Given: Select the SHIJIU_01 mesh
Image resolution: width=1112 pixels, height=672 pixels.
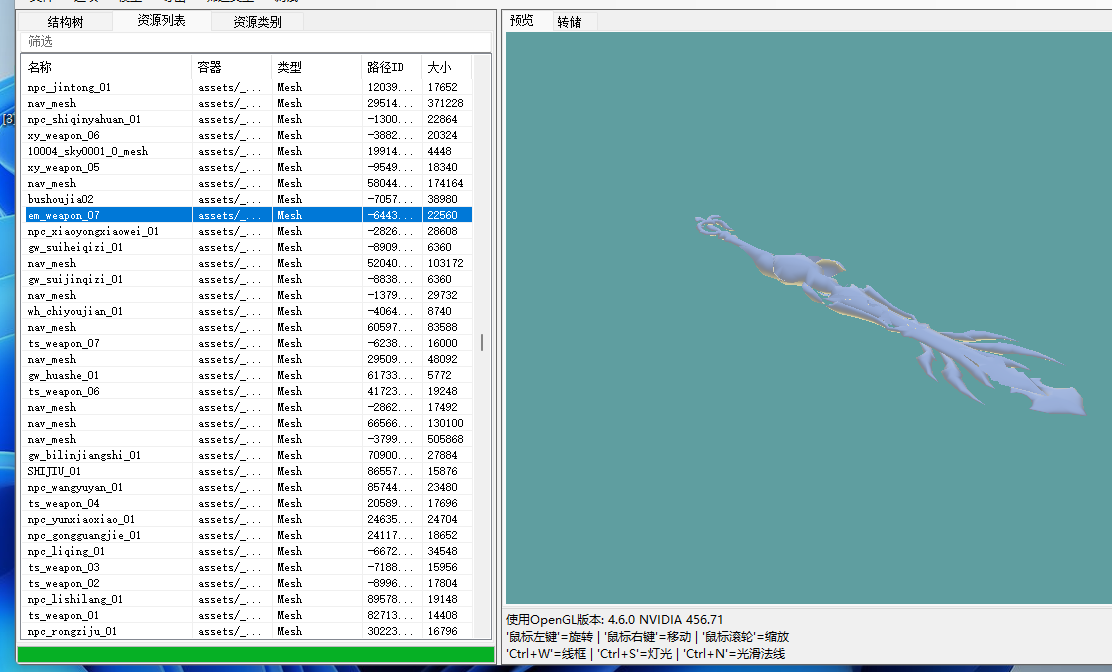Looking at the screenshot, I should (249, 471).
